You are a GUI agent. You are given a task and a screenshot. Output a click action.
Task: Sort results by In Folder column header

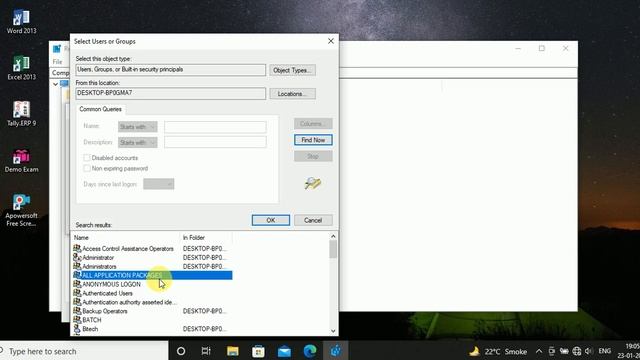click(x=206, y=238)
